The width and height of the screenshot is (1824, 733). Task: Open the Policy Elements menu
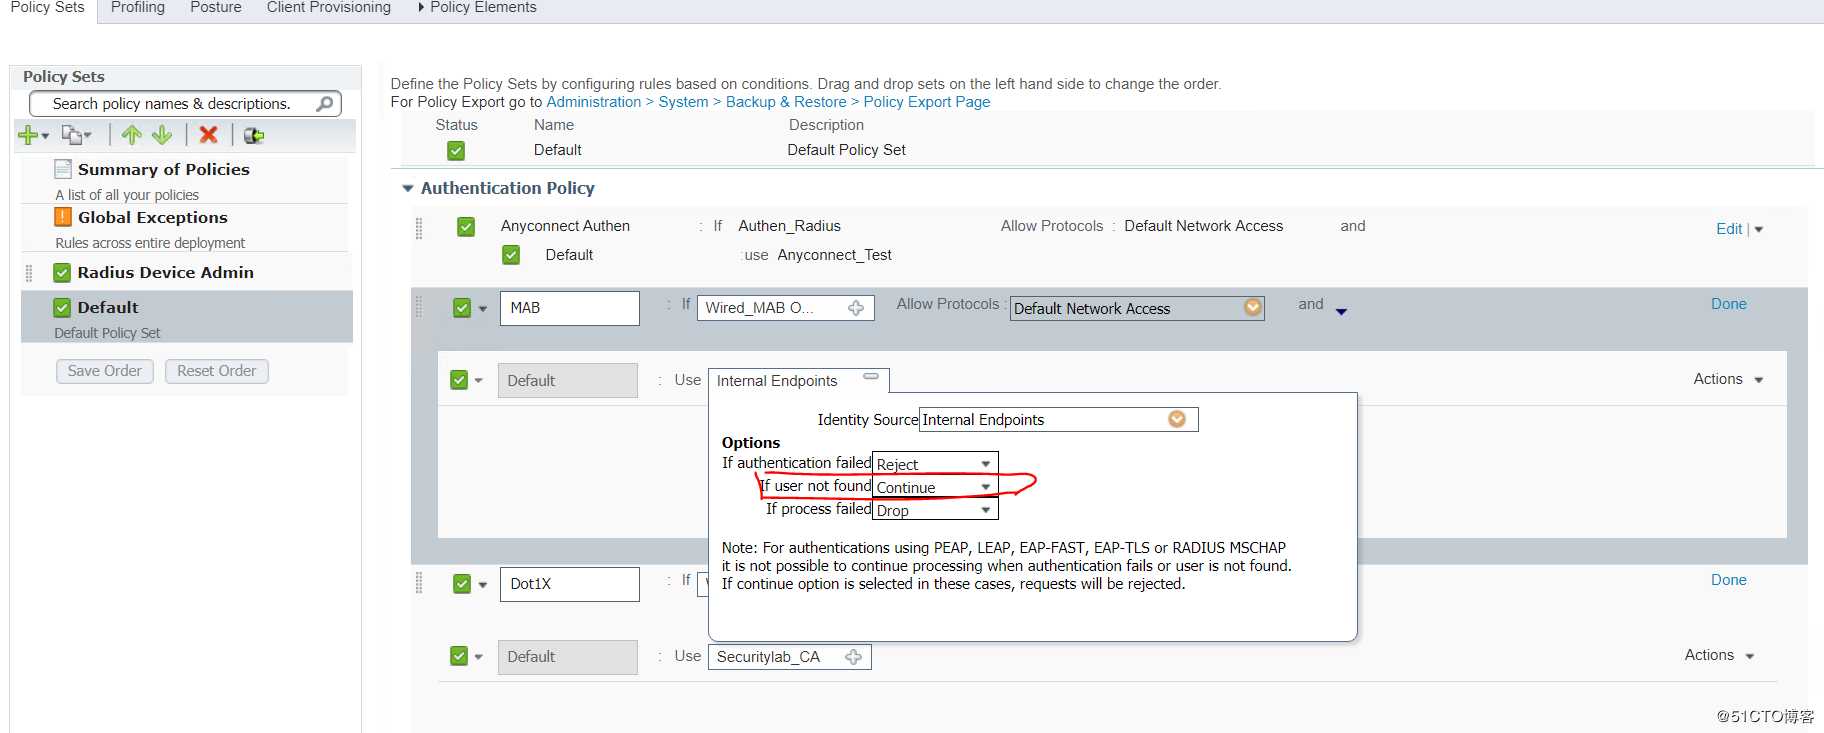(477, 8)
